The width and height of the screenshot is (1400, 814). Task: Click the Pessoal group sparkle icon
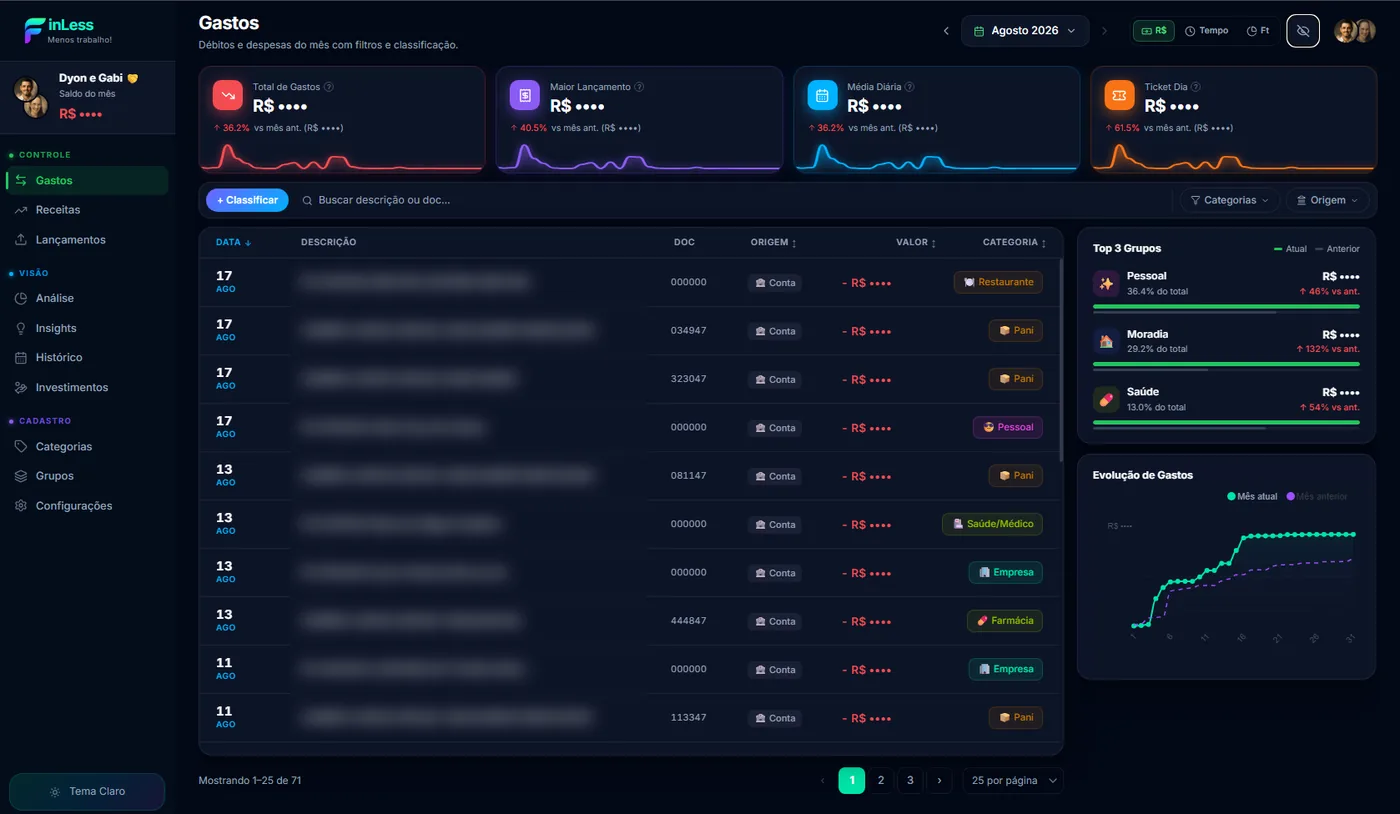click(x=1106, y=283)
